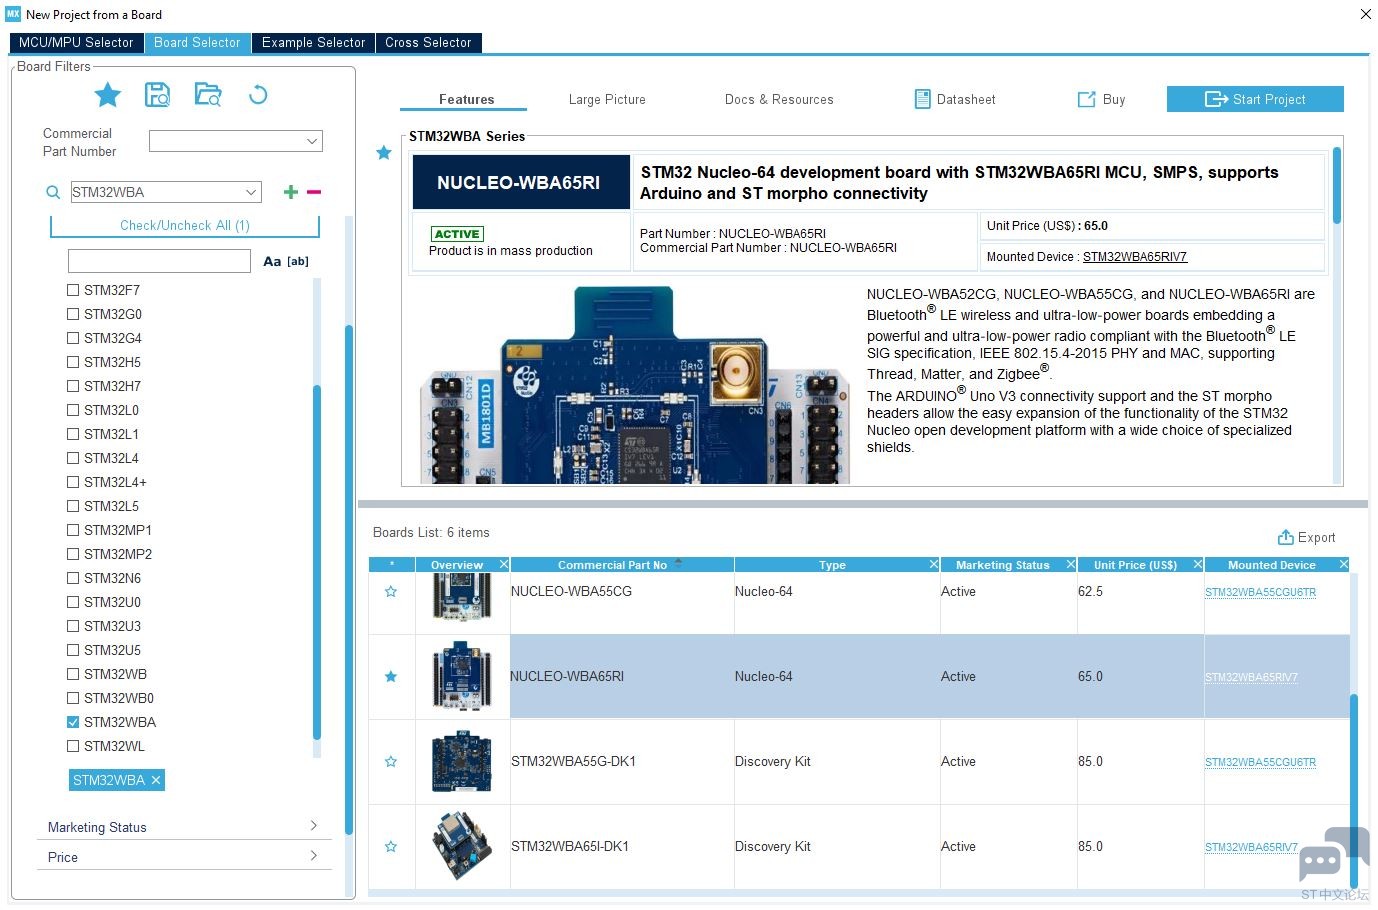Click the Buy button

(x=1101, y=100)
